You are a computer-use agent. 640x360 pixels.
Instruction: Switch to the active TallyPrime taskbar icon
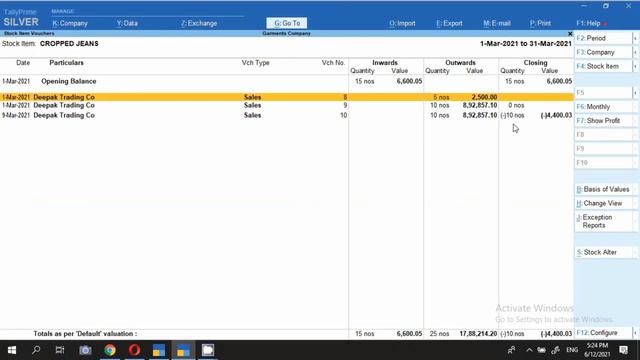tap(183, 350)
